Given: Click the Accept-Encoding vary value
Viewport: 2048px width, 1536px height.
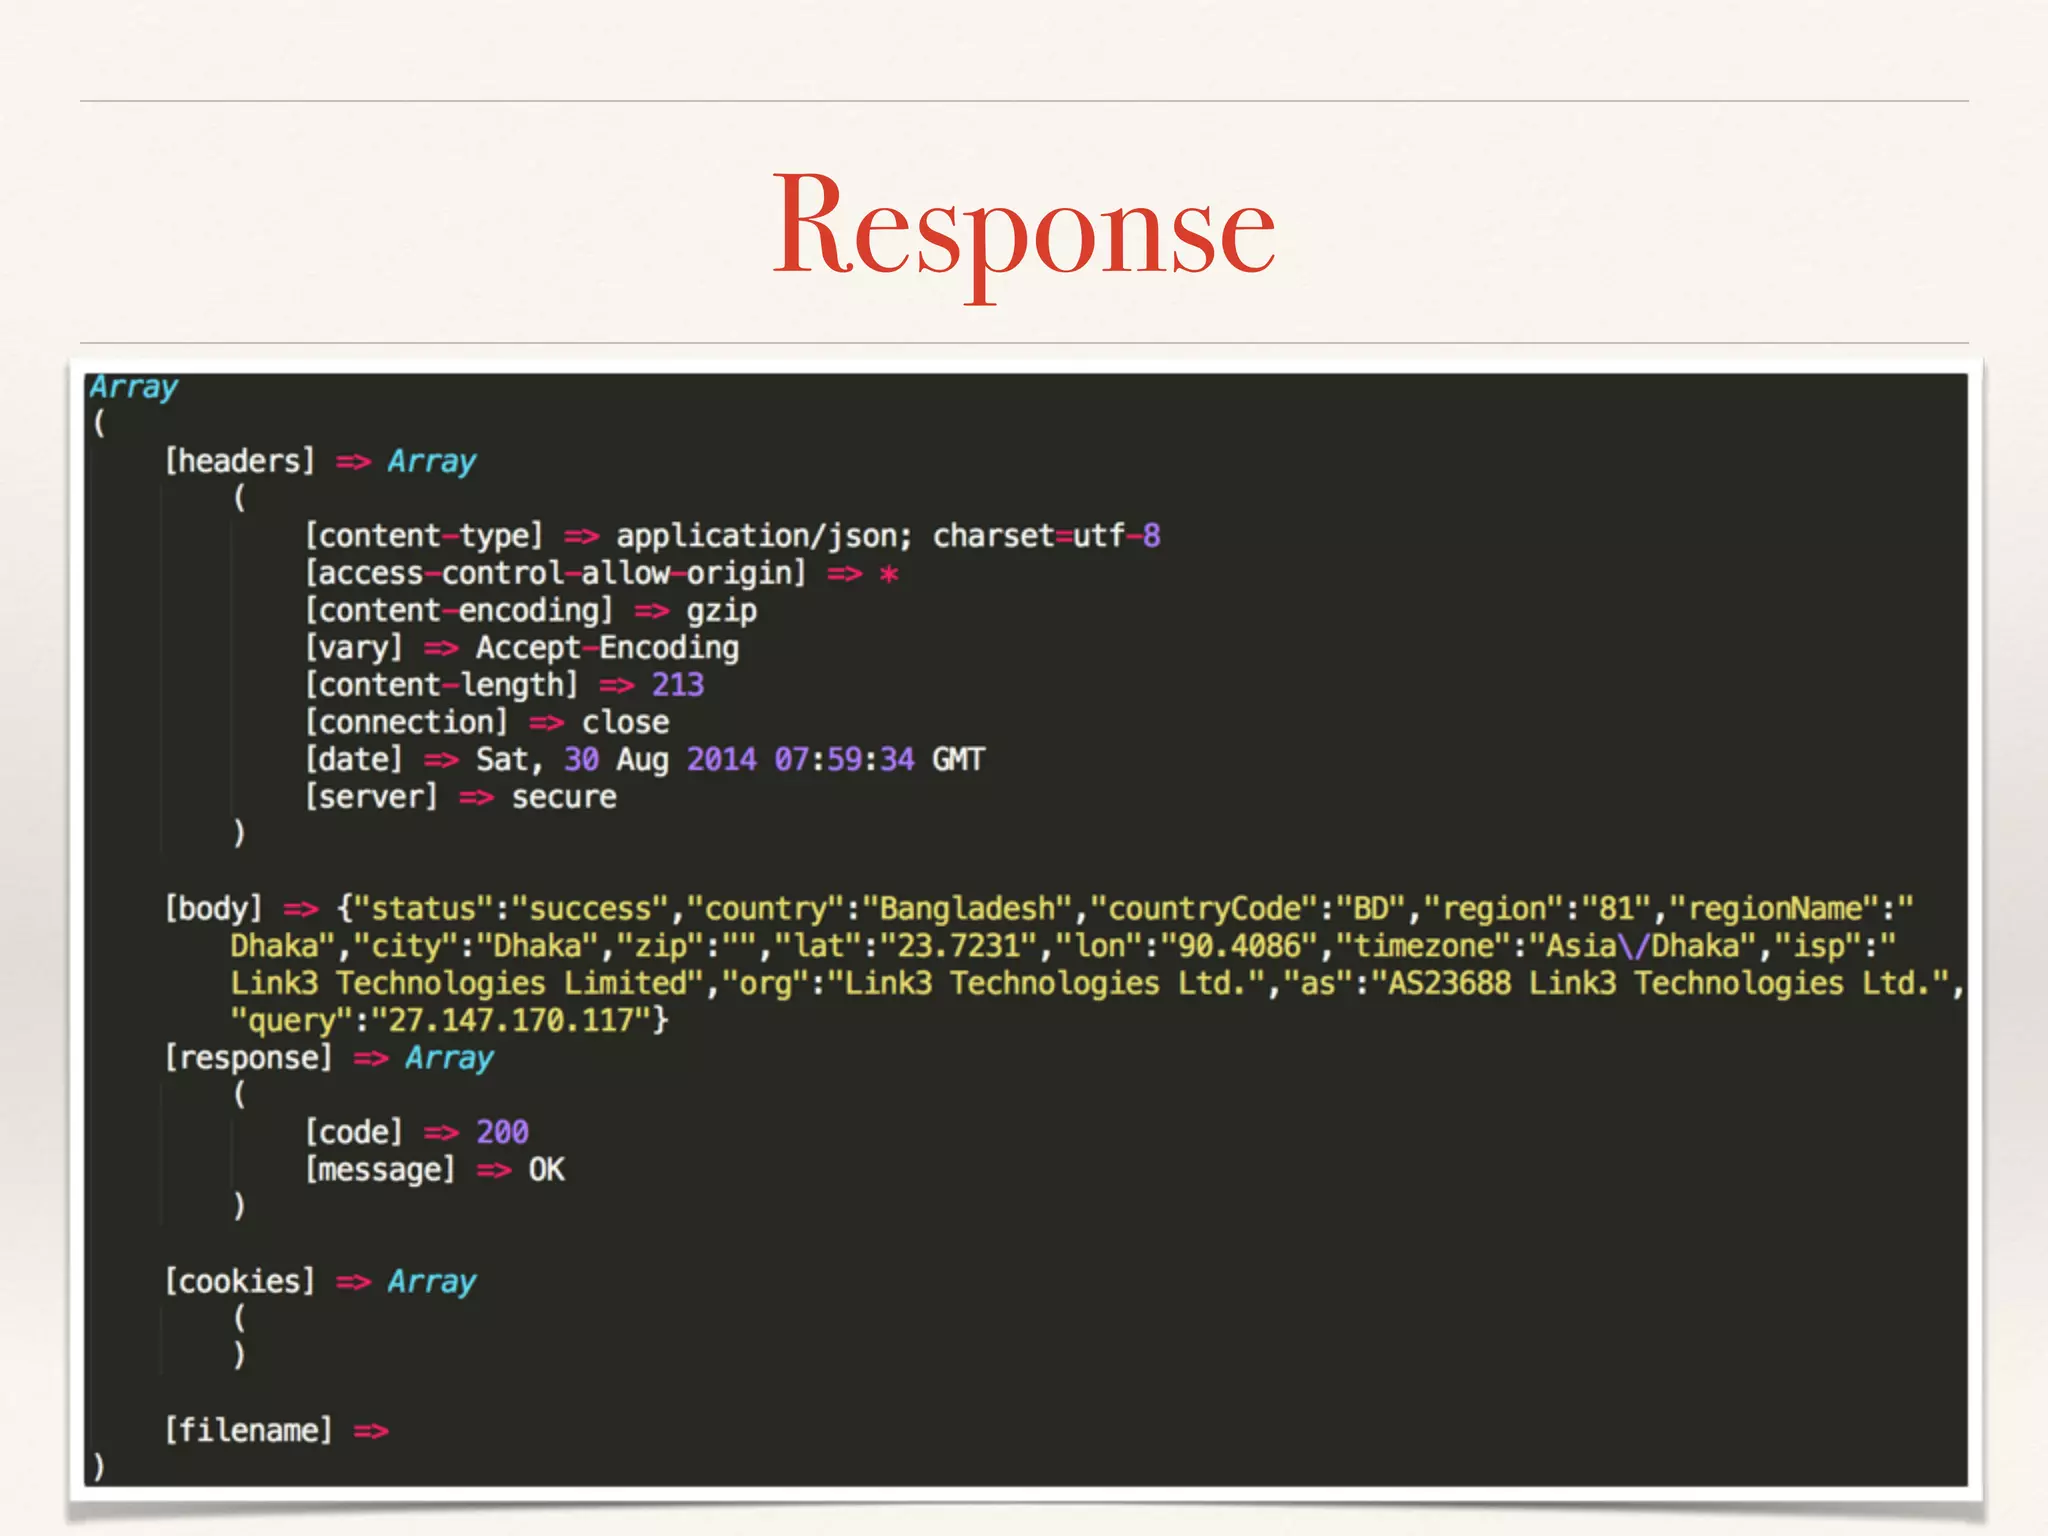Looking at the screenshot, I should click(x=607, y=648).
